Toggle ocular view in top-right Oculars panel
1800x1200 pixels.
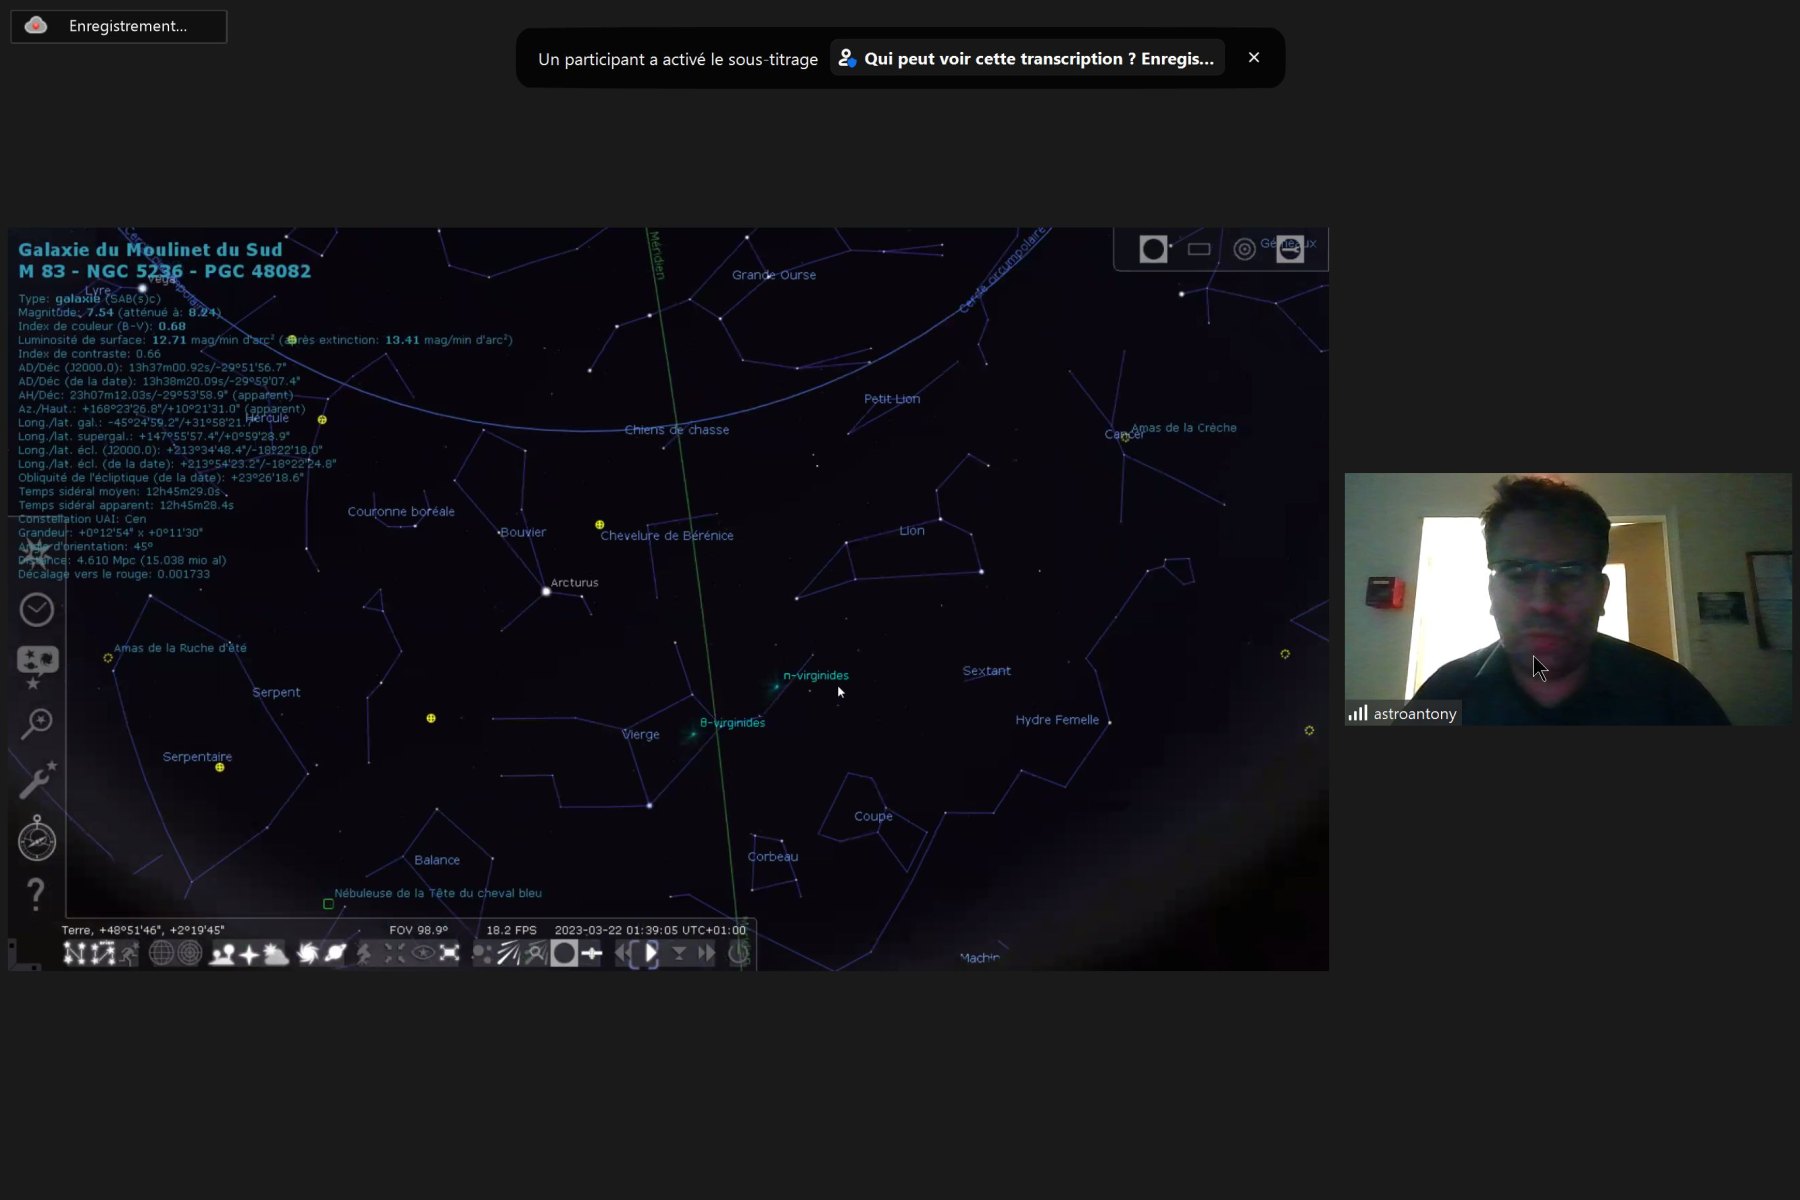(1153, 249)
